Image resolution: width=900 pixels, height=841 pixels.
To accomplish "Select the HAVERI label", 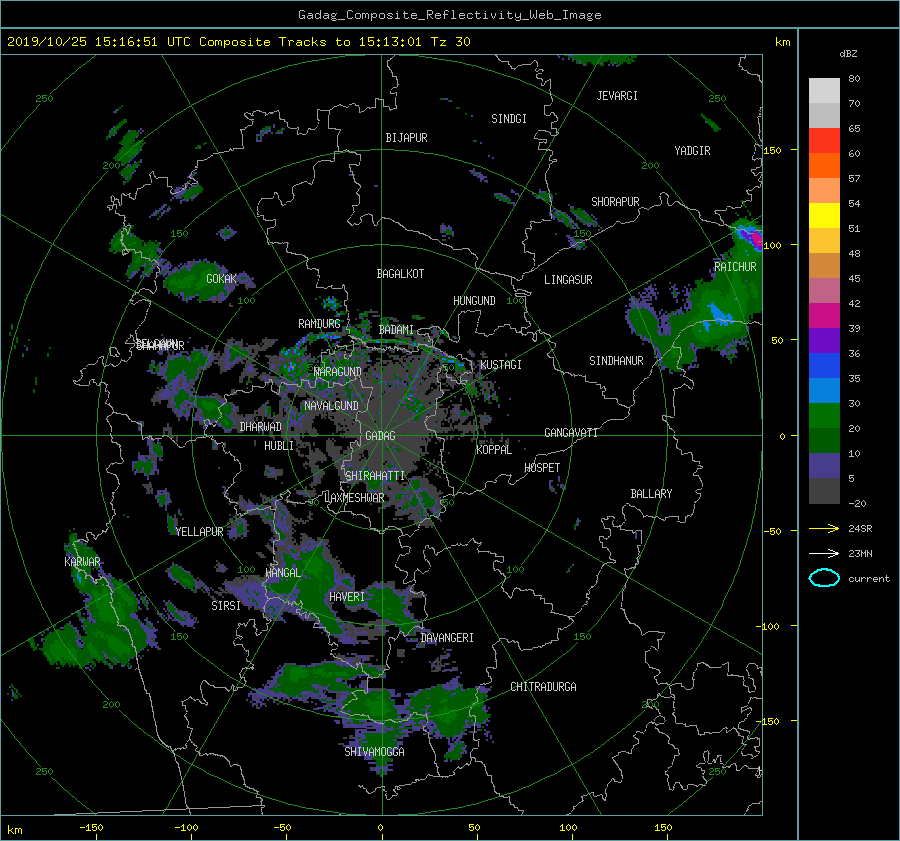I will click(x=347, y=597).
